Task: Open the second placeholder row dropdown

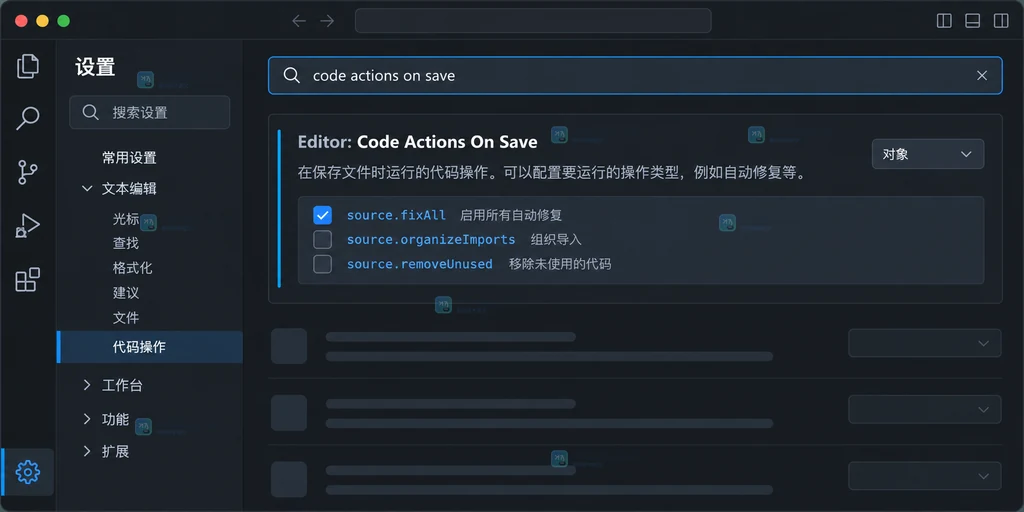Action: (x=925, y=409)
